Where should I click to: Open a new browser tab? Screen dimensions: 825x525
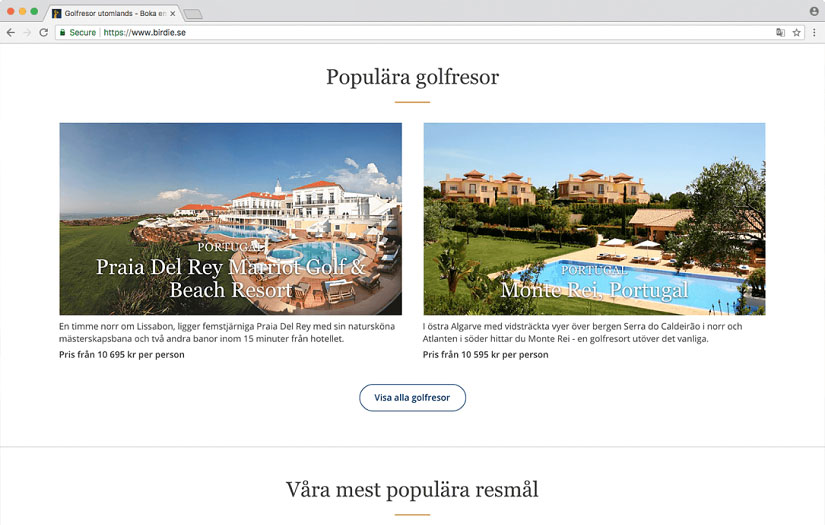[x=193, y=14]
